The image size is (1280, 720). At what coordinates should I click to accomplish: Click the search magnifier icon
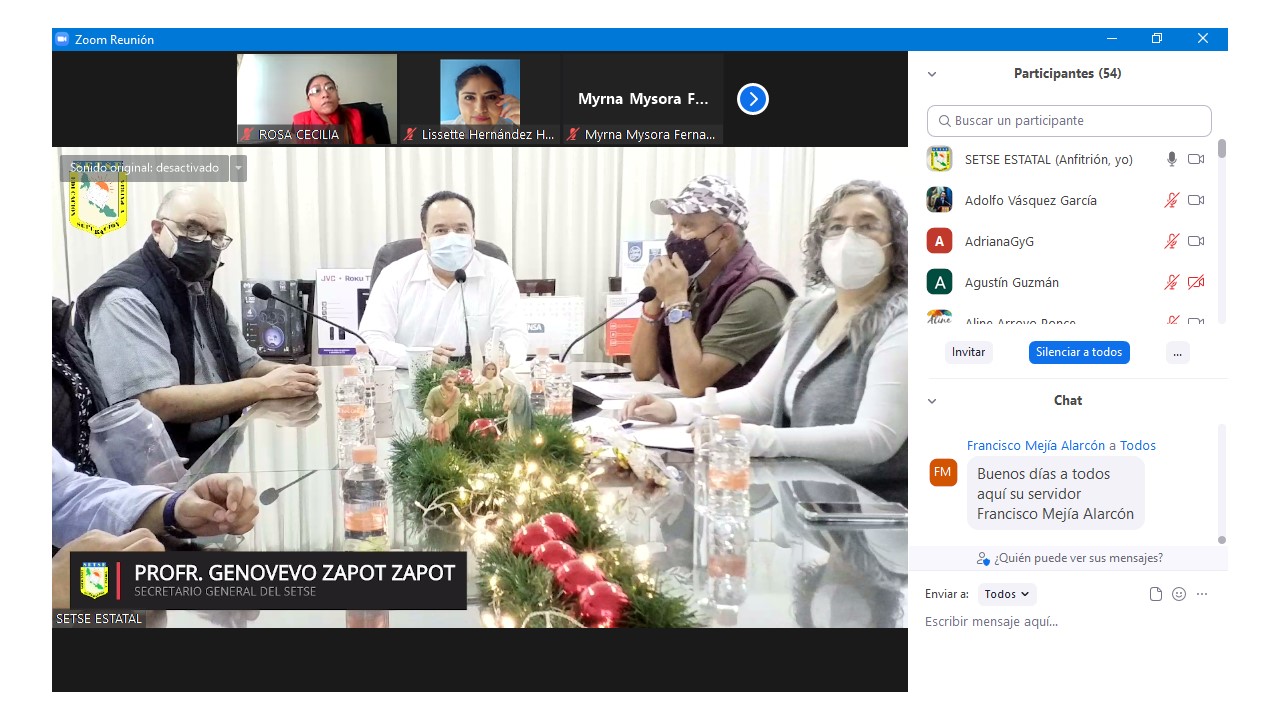tap(944, 121)
